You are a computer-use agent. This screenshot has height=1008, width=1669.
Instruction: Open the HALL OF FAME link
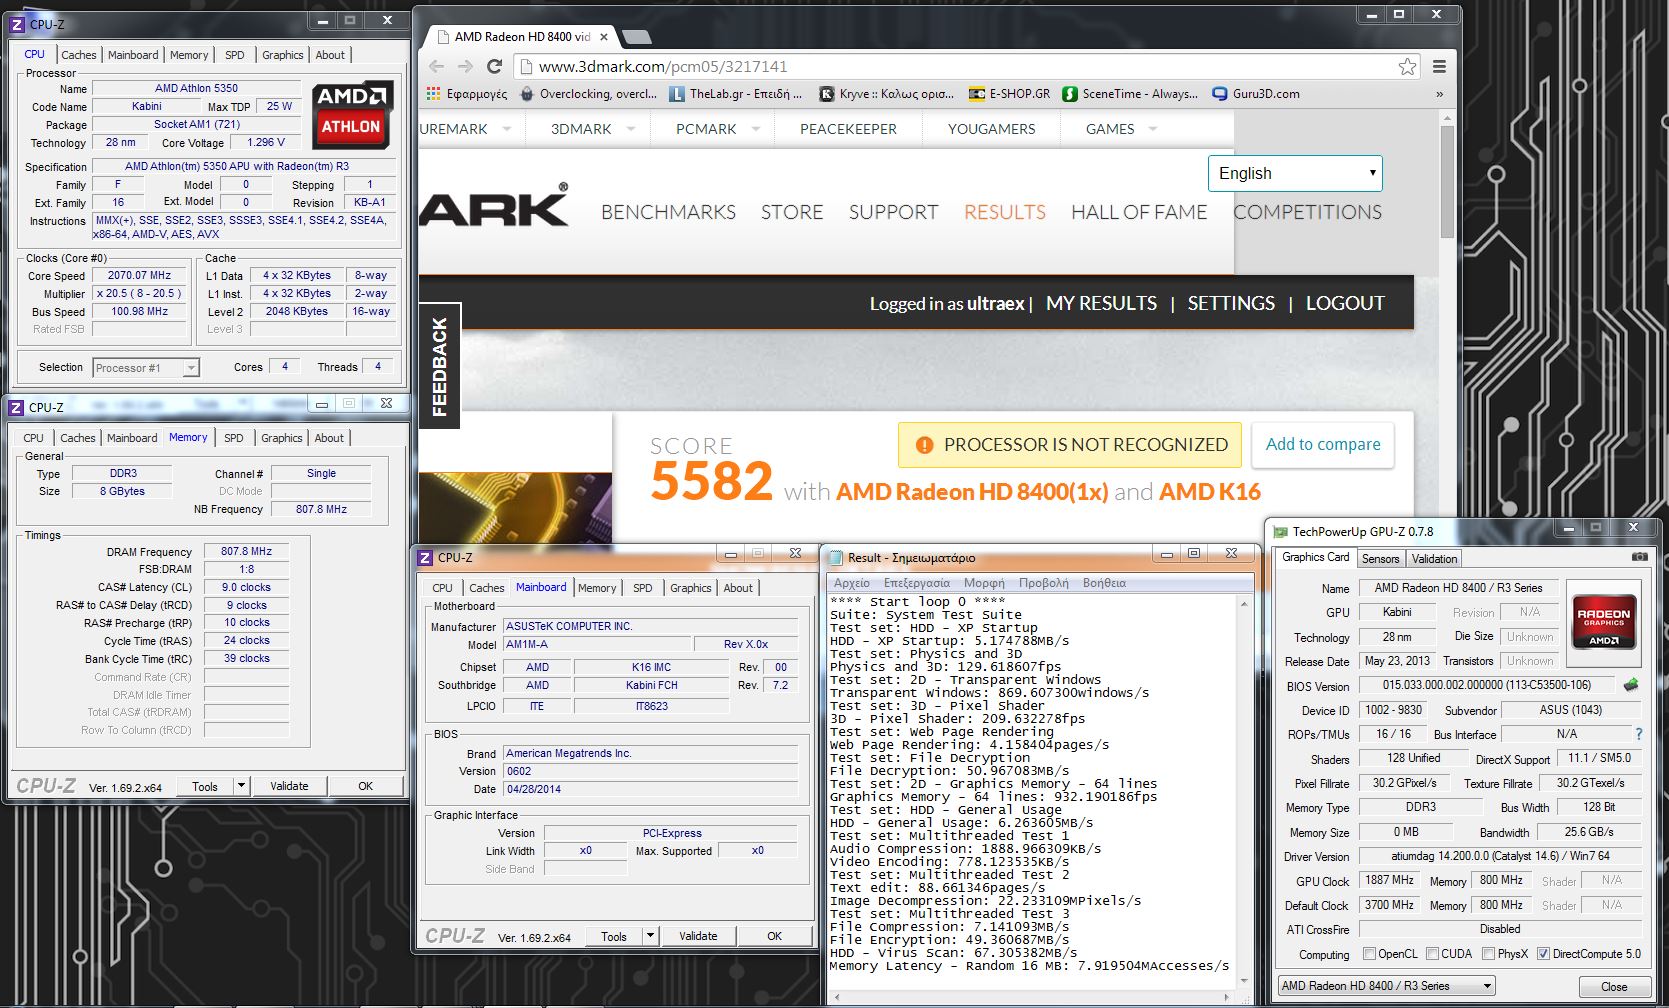point(1139,212)
